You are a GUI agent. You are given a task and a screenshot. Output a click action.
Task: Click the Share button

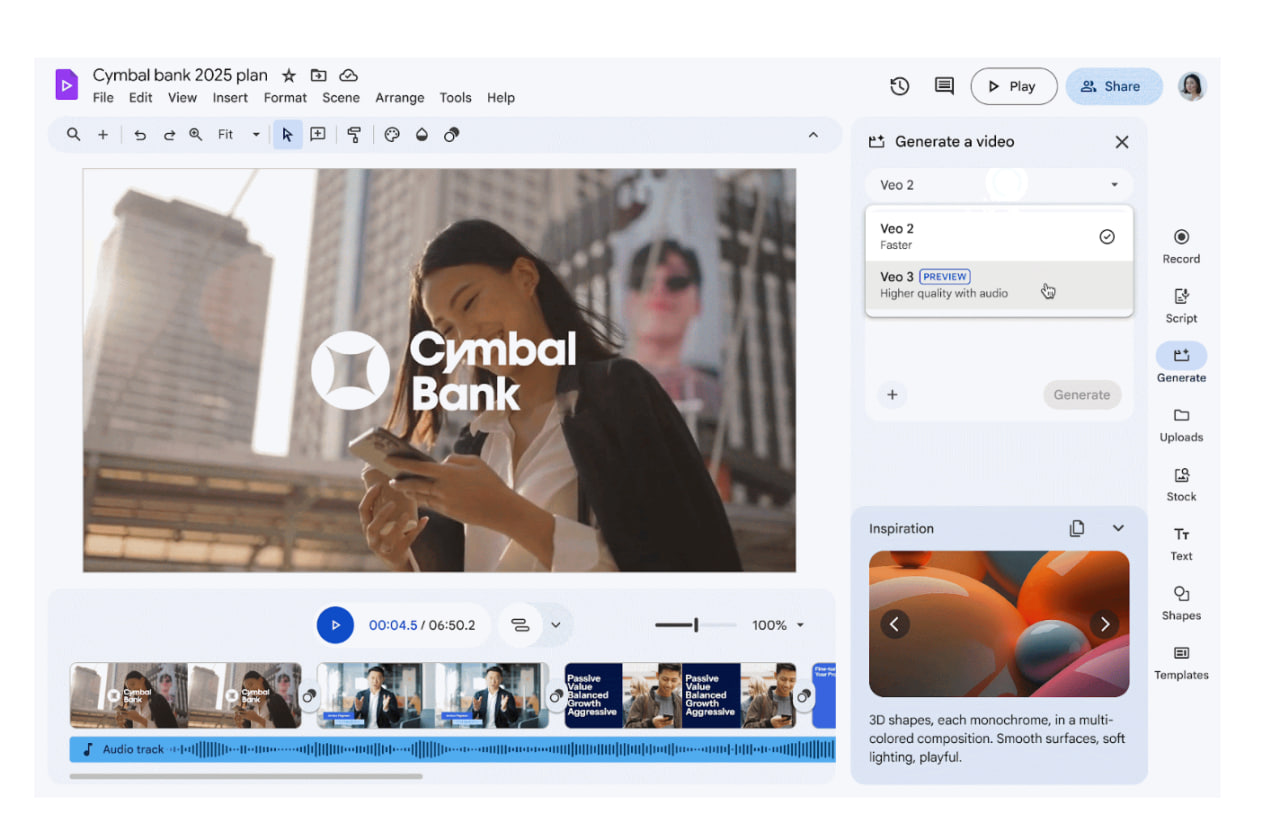point(1113,86)
